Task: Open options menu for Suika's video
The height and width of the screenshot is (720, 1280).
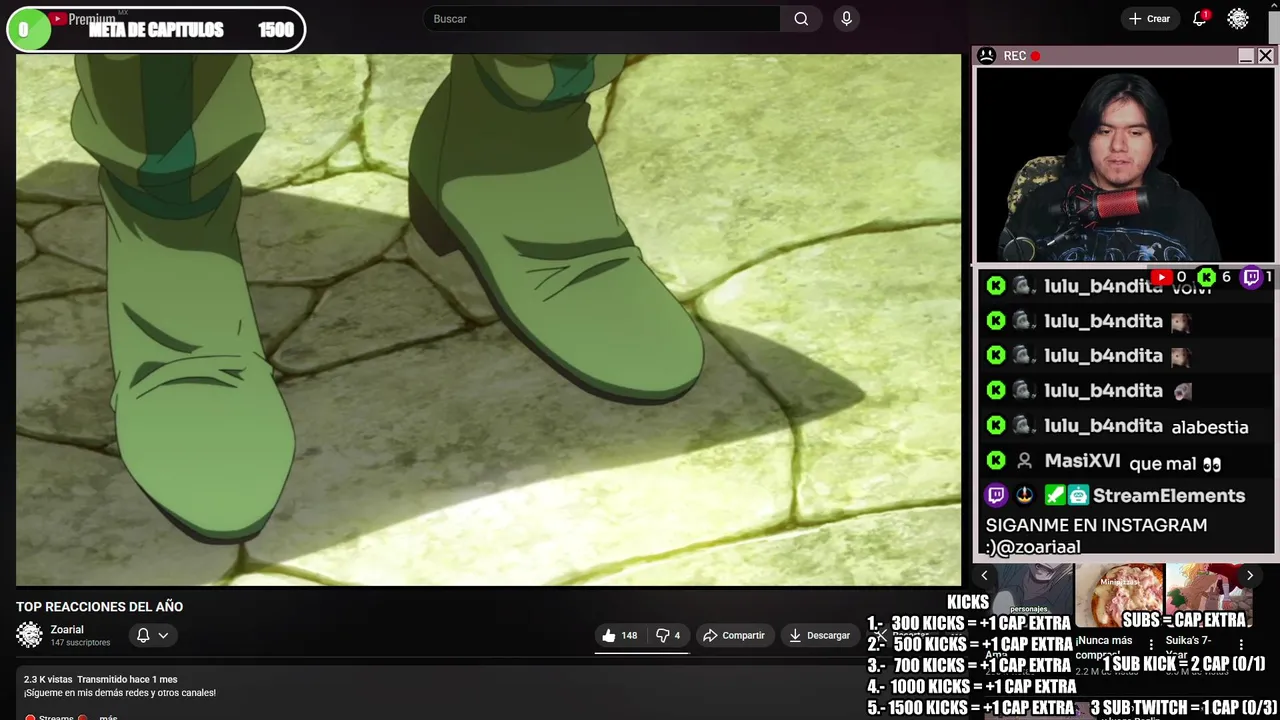Action: [x=1241, y=645]
